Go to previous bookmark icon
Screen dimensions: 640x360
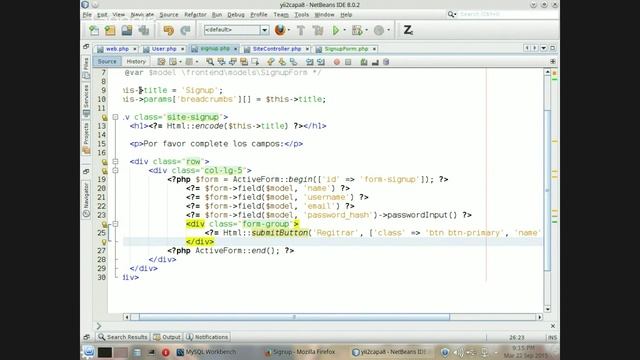point(270,62)
